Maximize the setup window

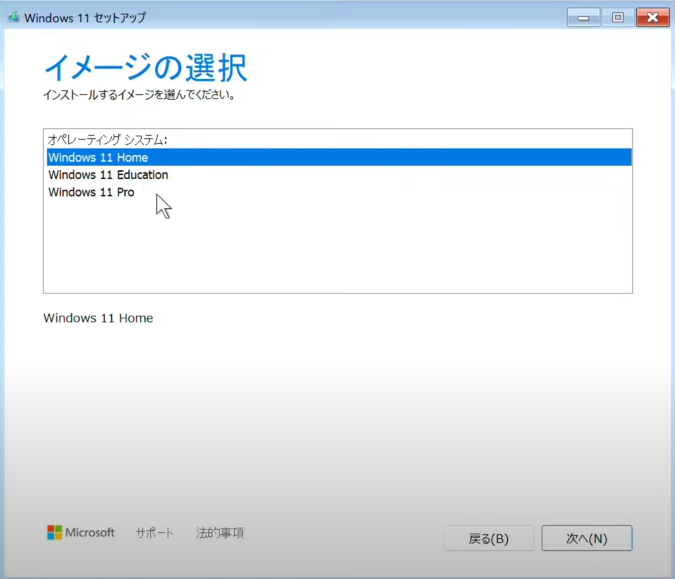pos(618,18)
